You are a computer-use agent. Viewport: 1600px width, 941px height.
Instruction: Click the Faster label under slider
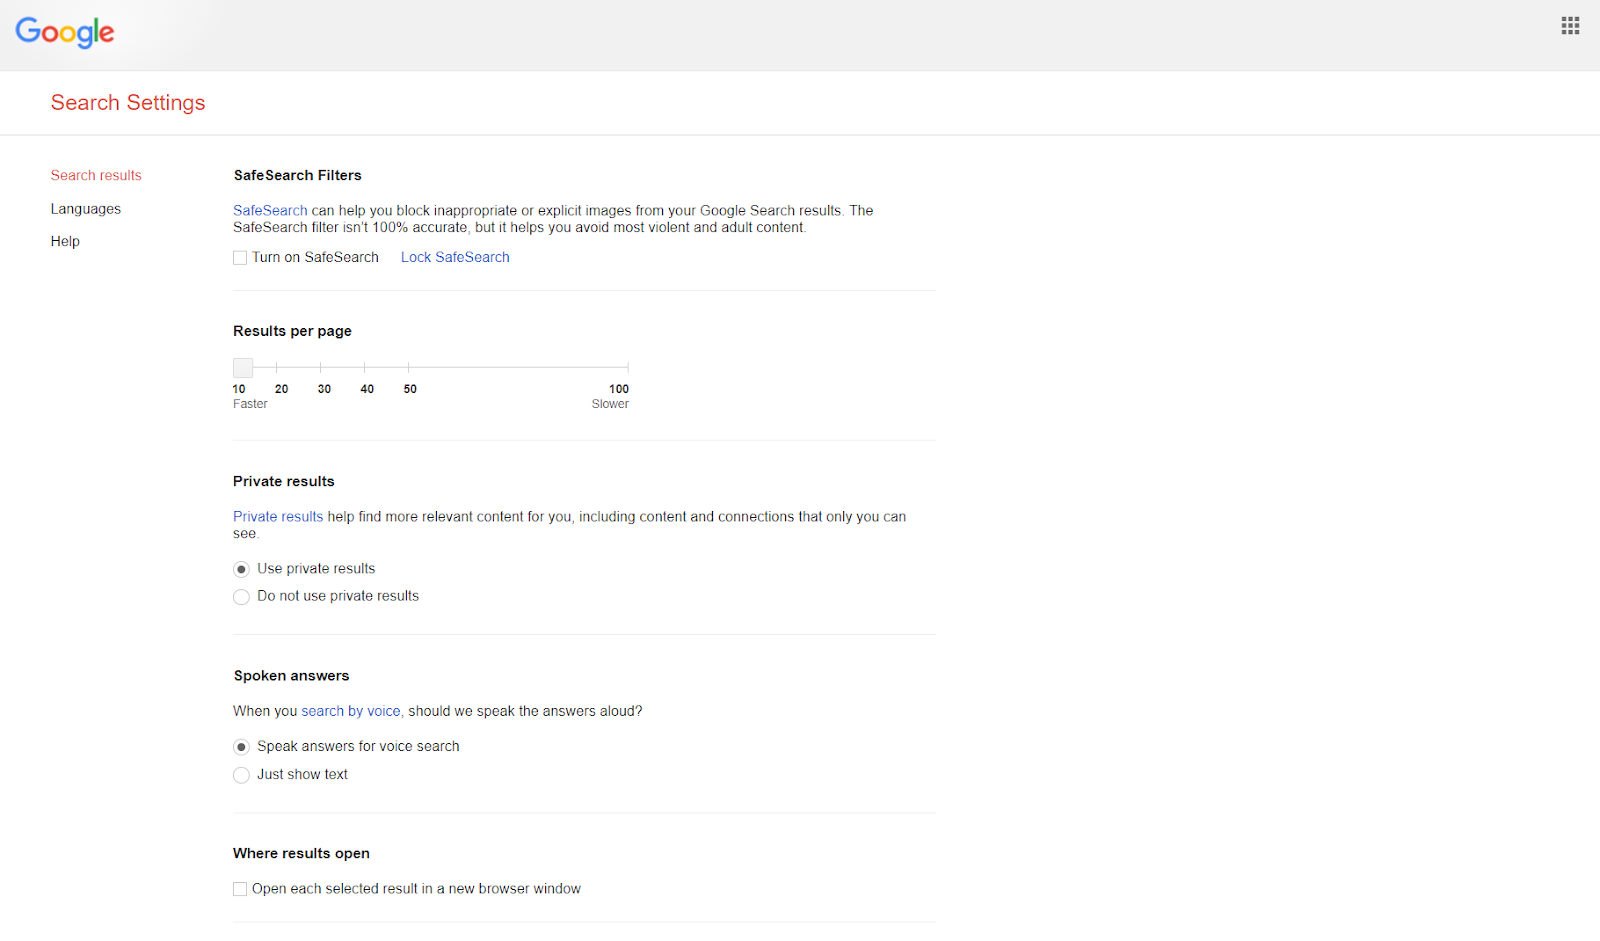coord(250,404)
